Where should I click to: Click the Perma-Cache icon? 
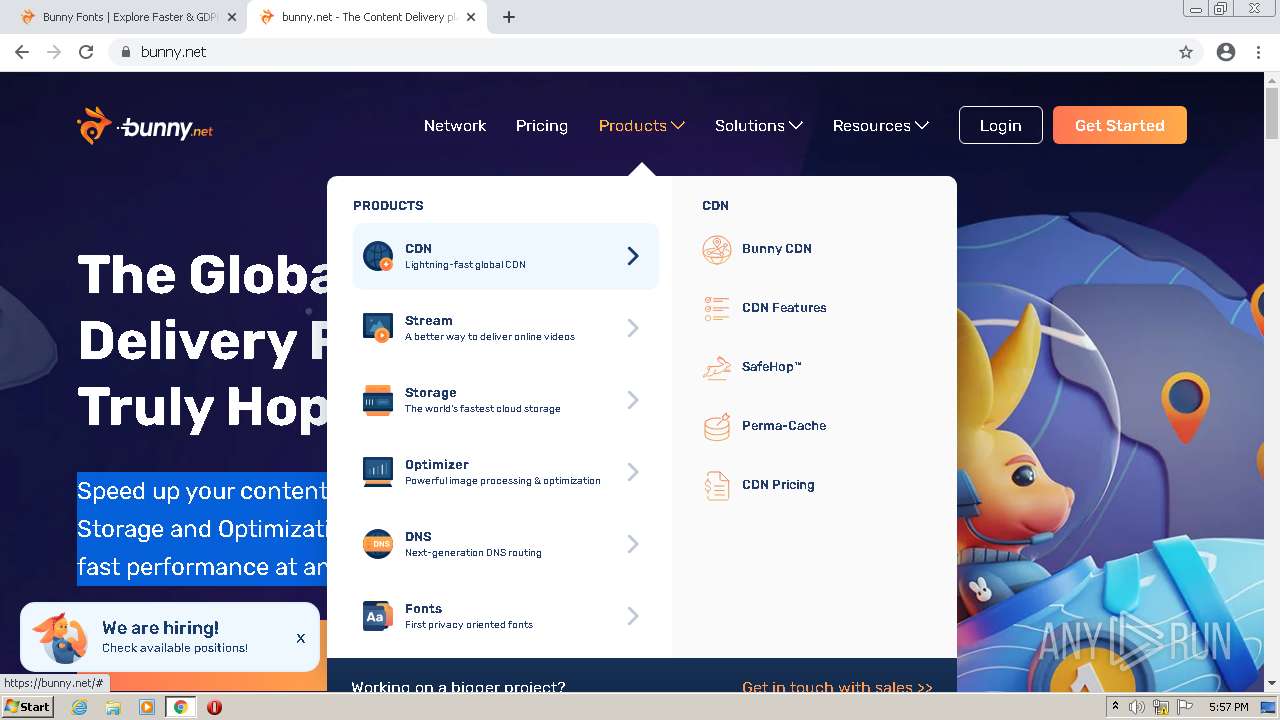(717, 426)
